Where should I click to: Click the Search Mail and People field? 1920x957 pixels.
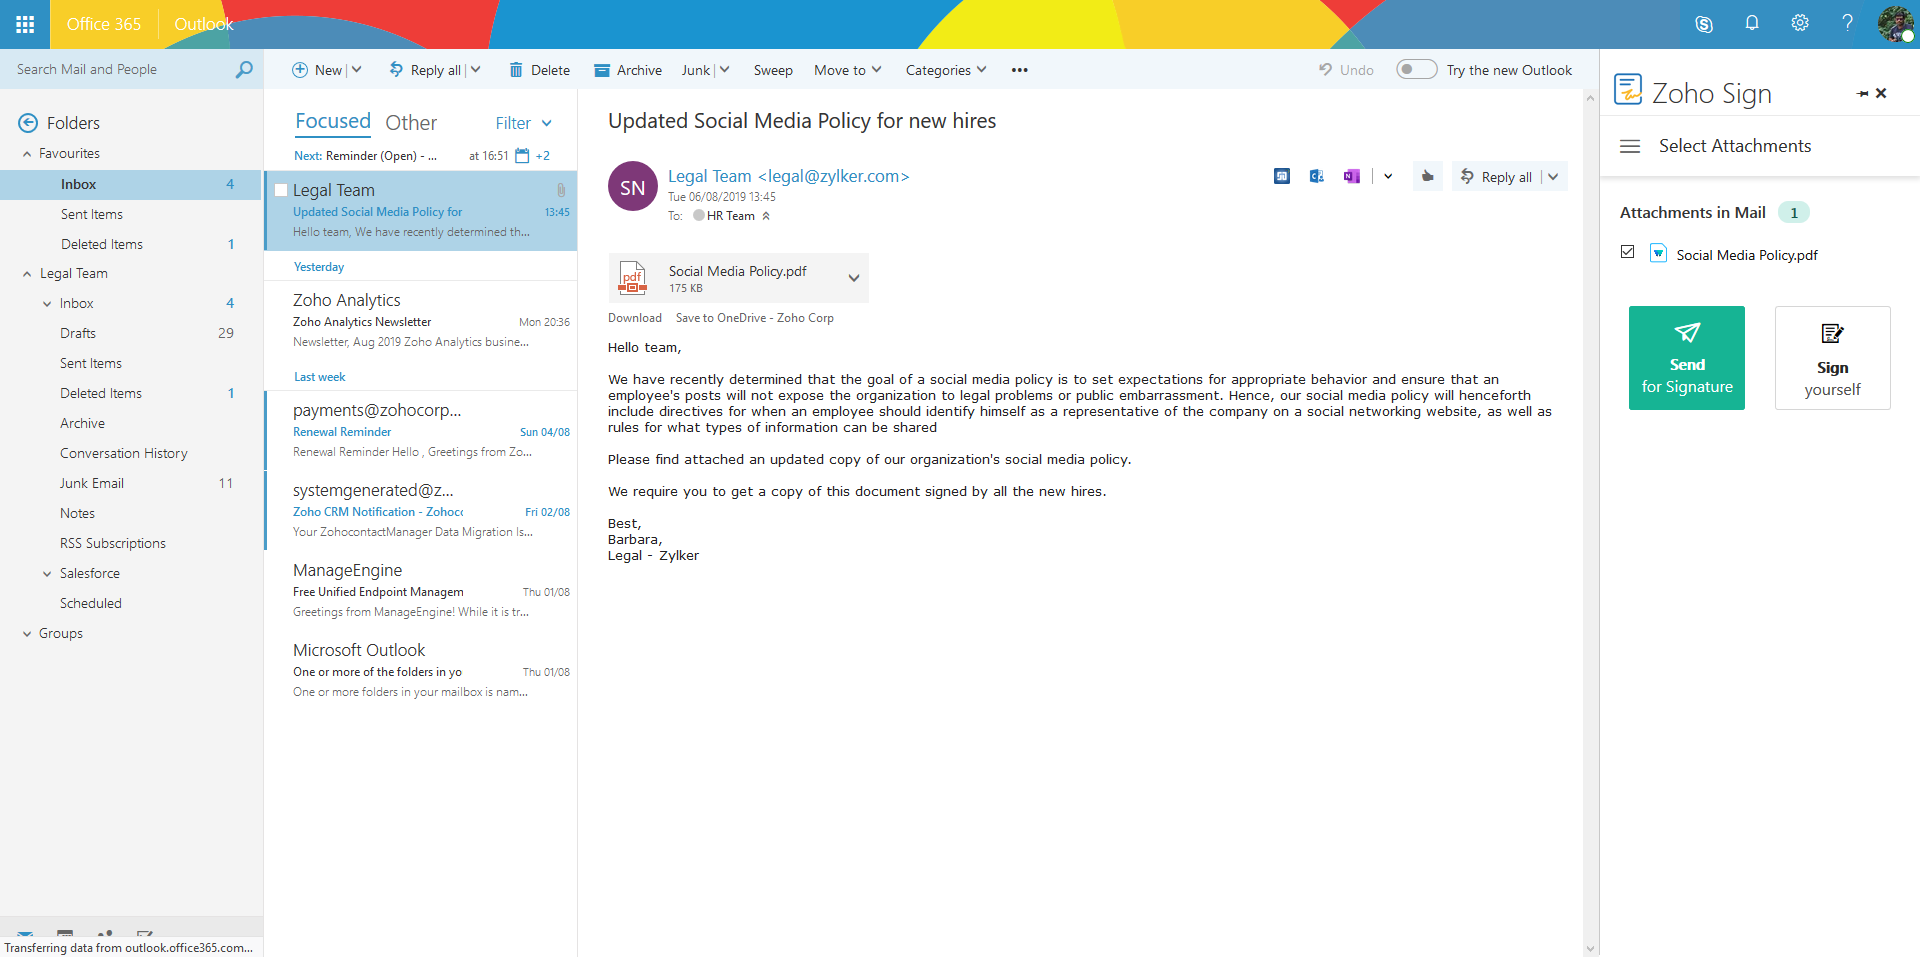point(131,69)
